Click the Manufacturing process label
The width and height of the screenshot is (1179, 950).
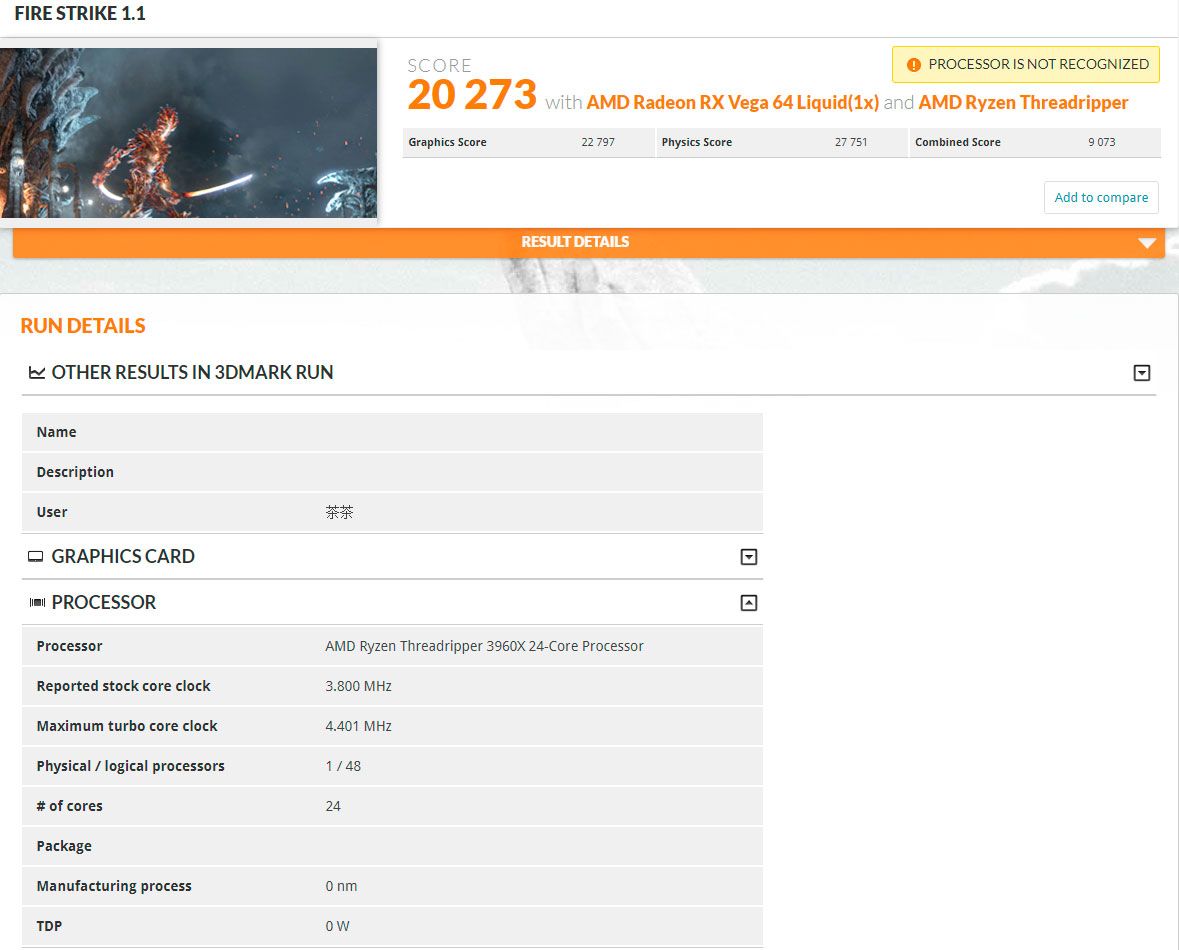(x=114, y=886)
